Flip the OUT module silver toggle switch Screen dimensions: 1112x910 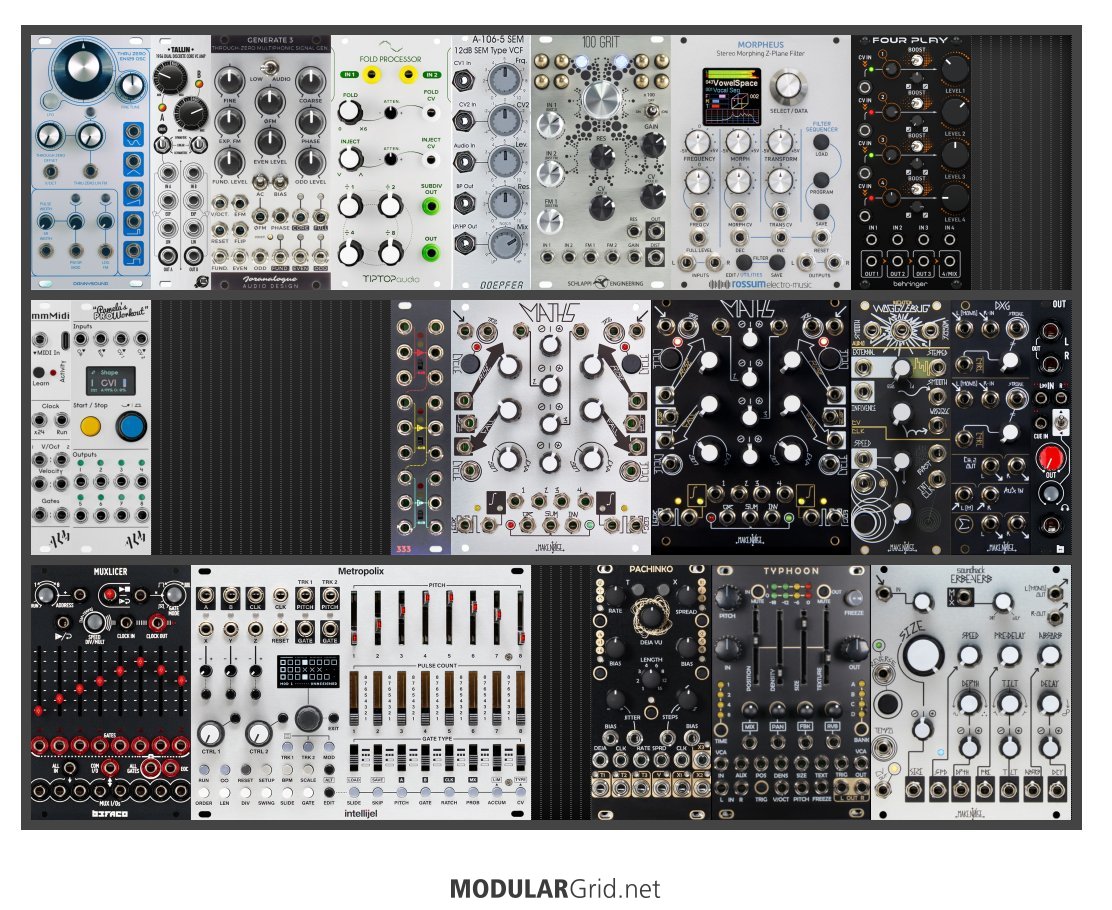pyautogui.click(x=1060, y=422)
